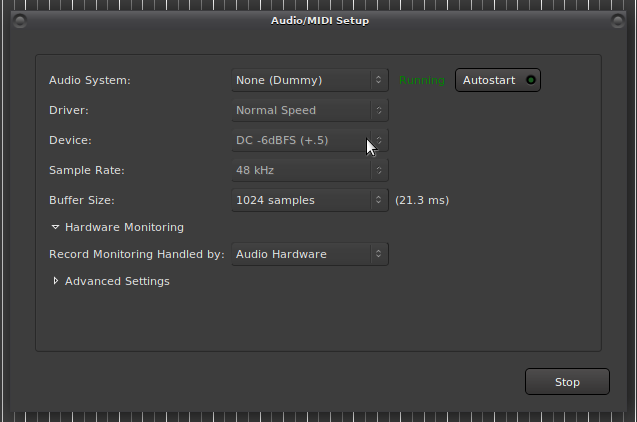Screen dimensions: 637x422
Task: Click the window button at title bar left
Action: click(18, 20)
